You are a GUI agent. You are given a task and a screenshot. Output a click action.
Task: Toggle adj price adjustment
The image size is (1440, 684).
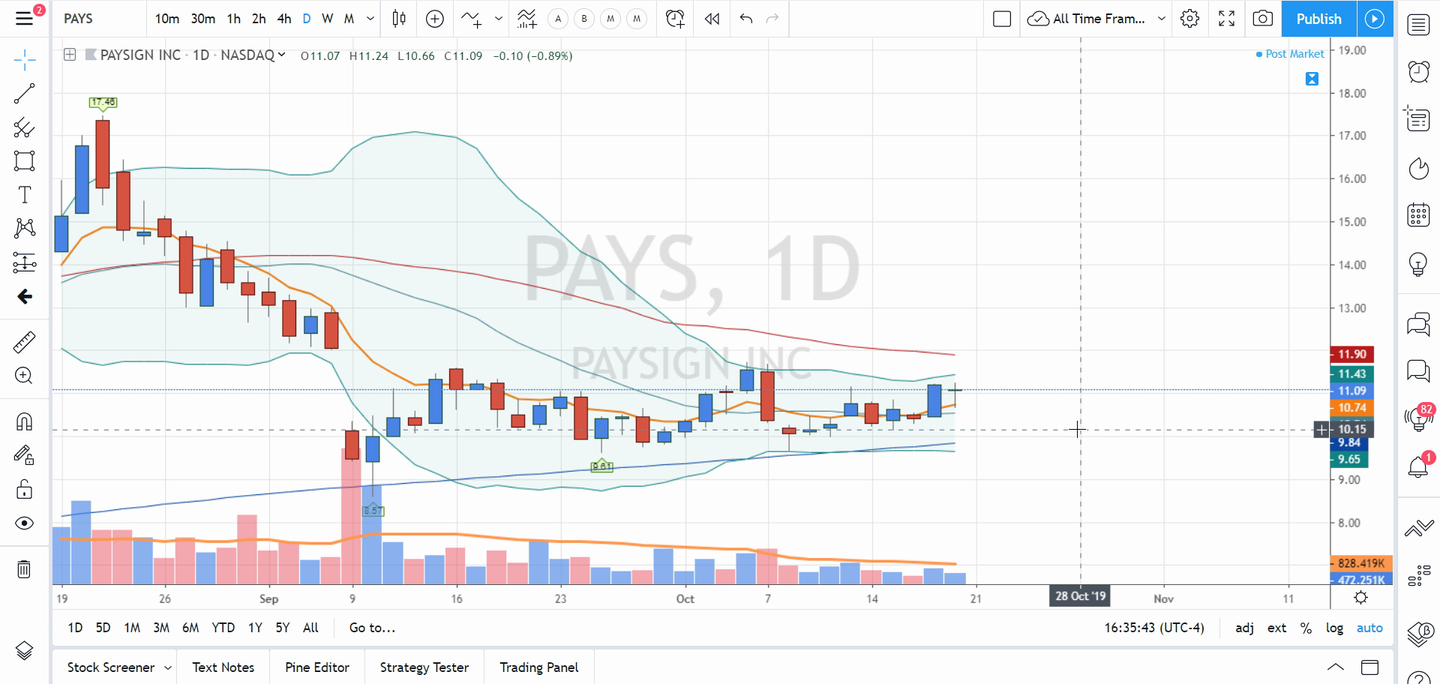1245,628
